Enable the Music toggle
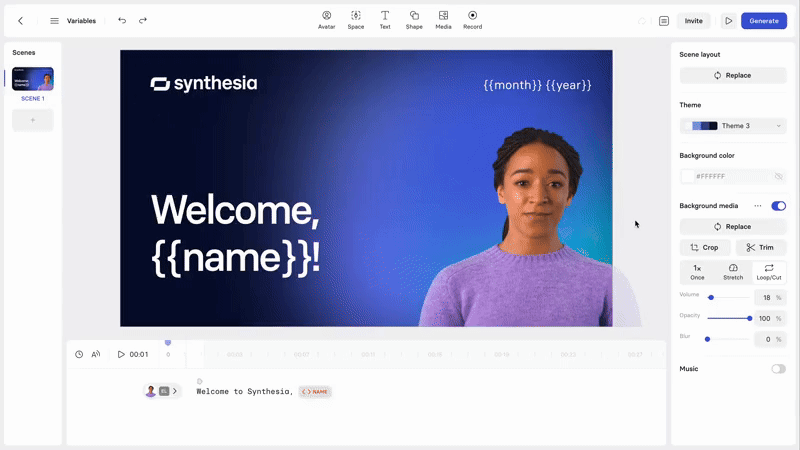 click(x=778, y=369)
